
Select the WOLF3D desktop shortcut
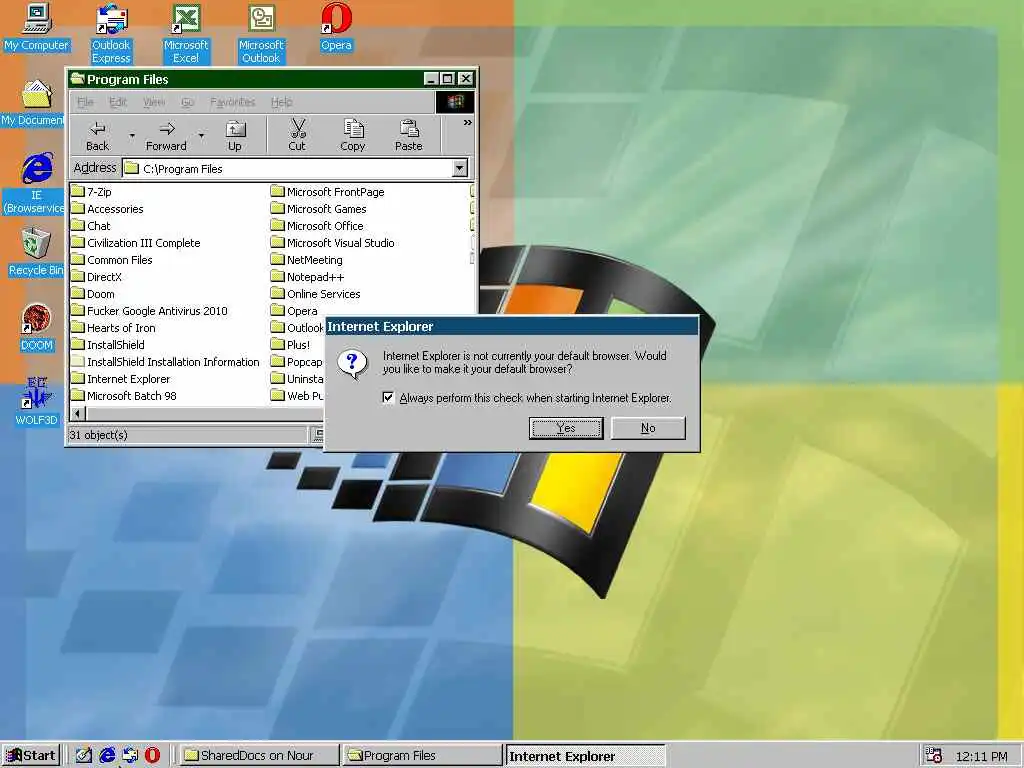37,402
